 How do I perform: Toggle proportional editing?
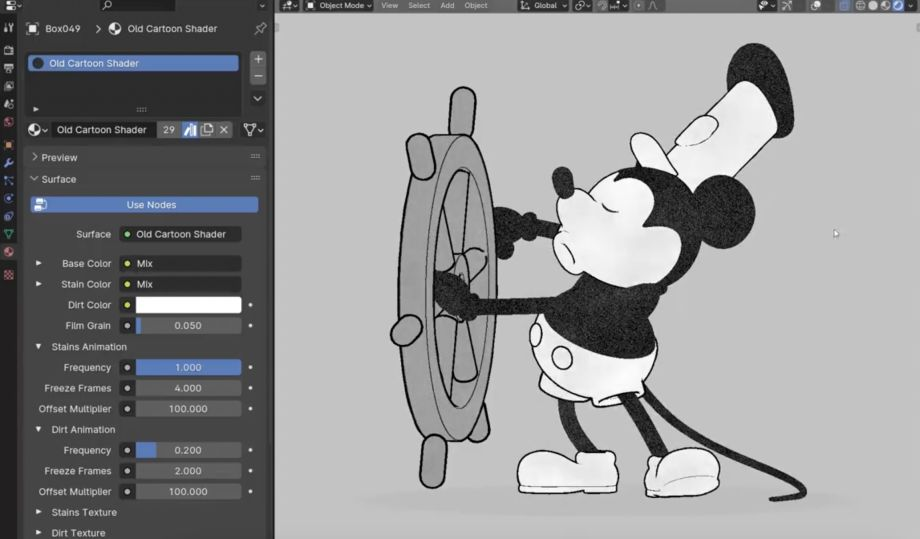tap(638, 5)
